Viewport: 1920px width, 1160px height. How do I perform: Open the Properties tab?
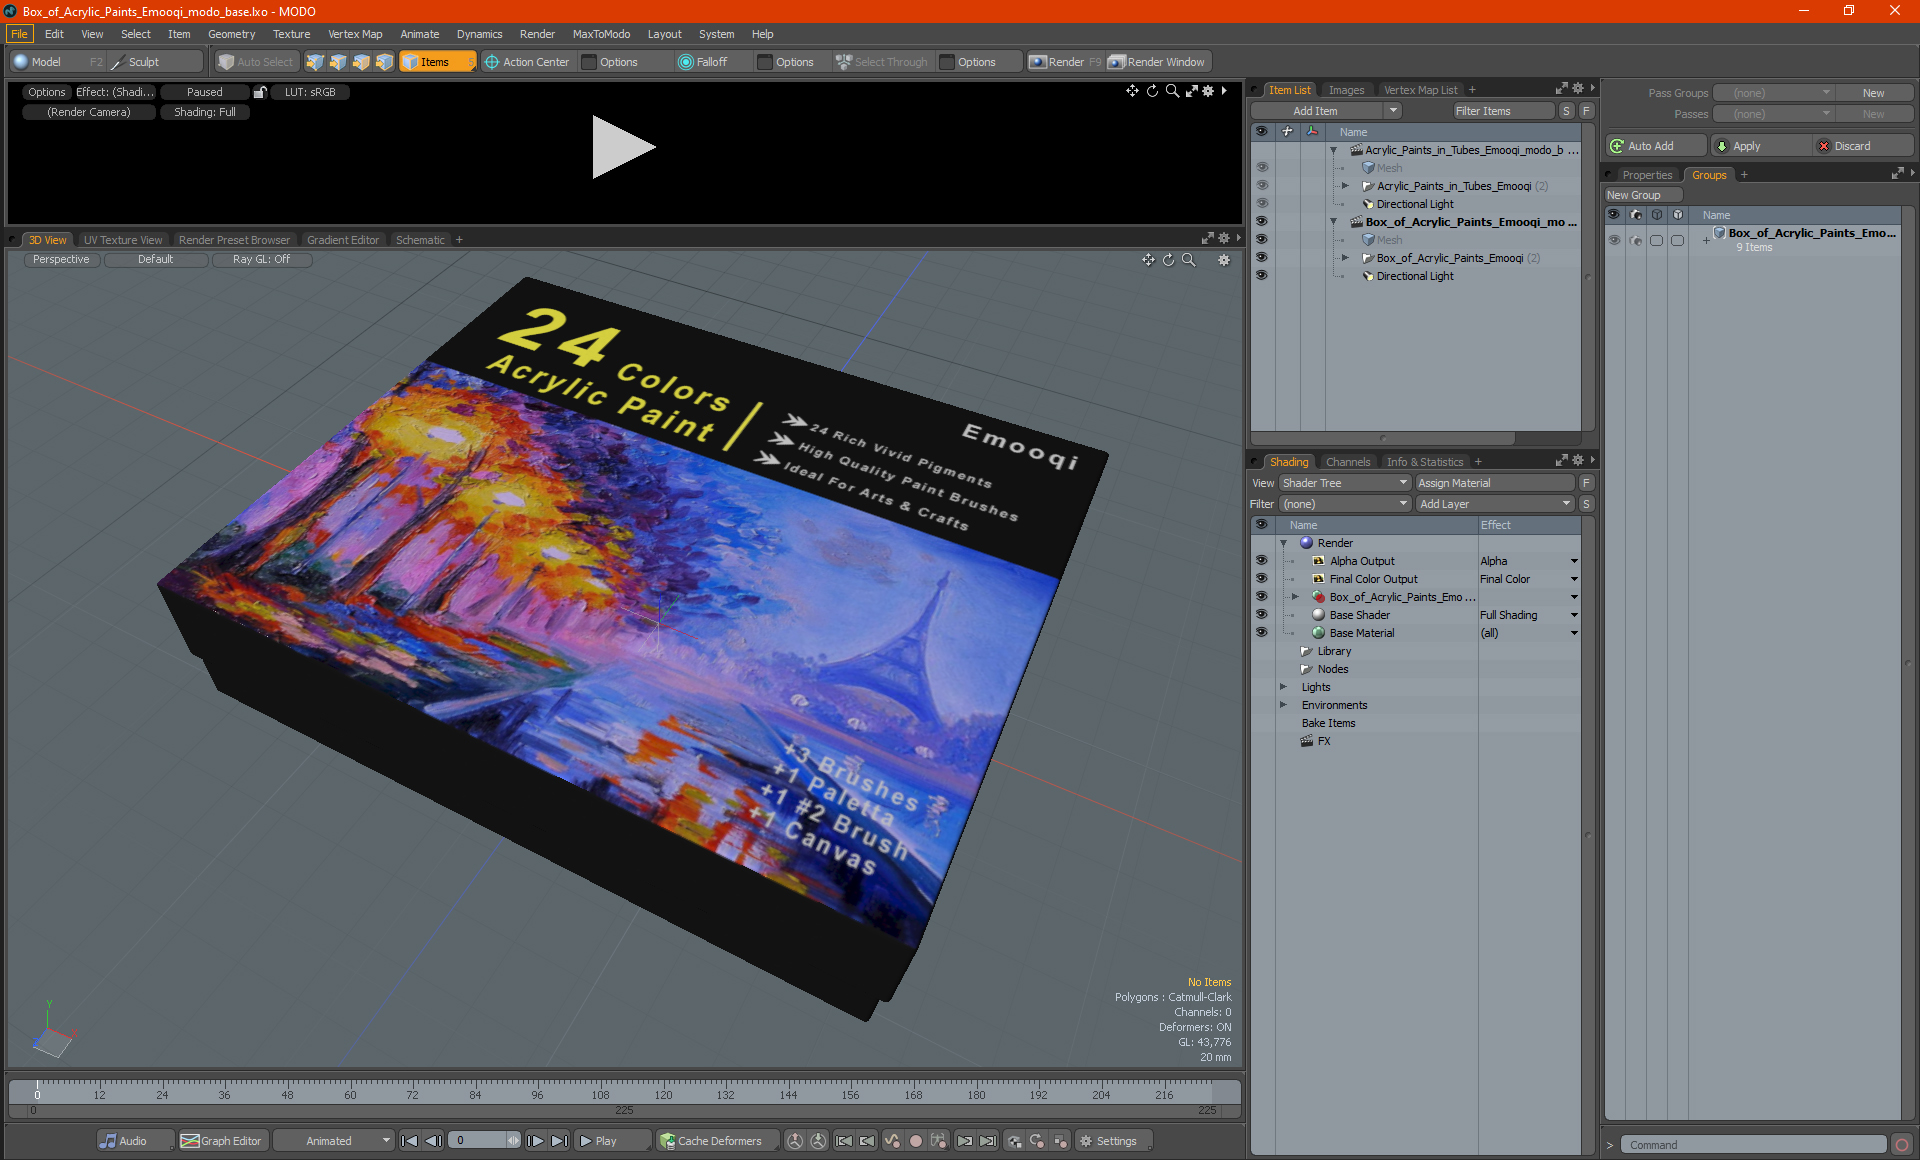point(1647,175)
